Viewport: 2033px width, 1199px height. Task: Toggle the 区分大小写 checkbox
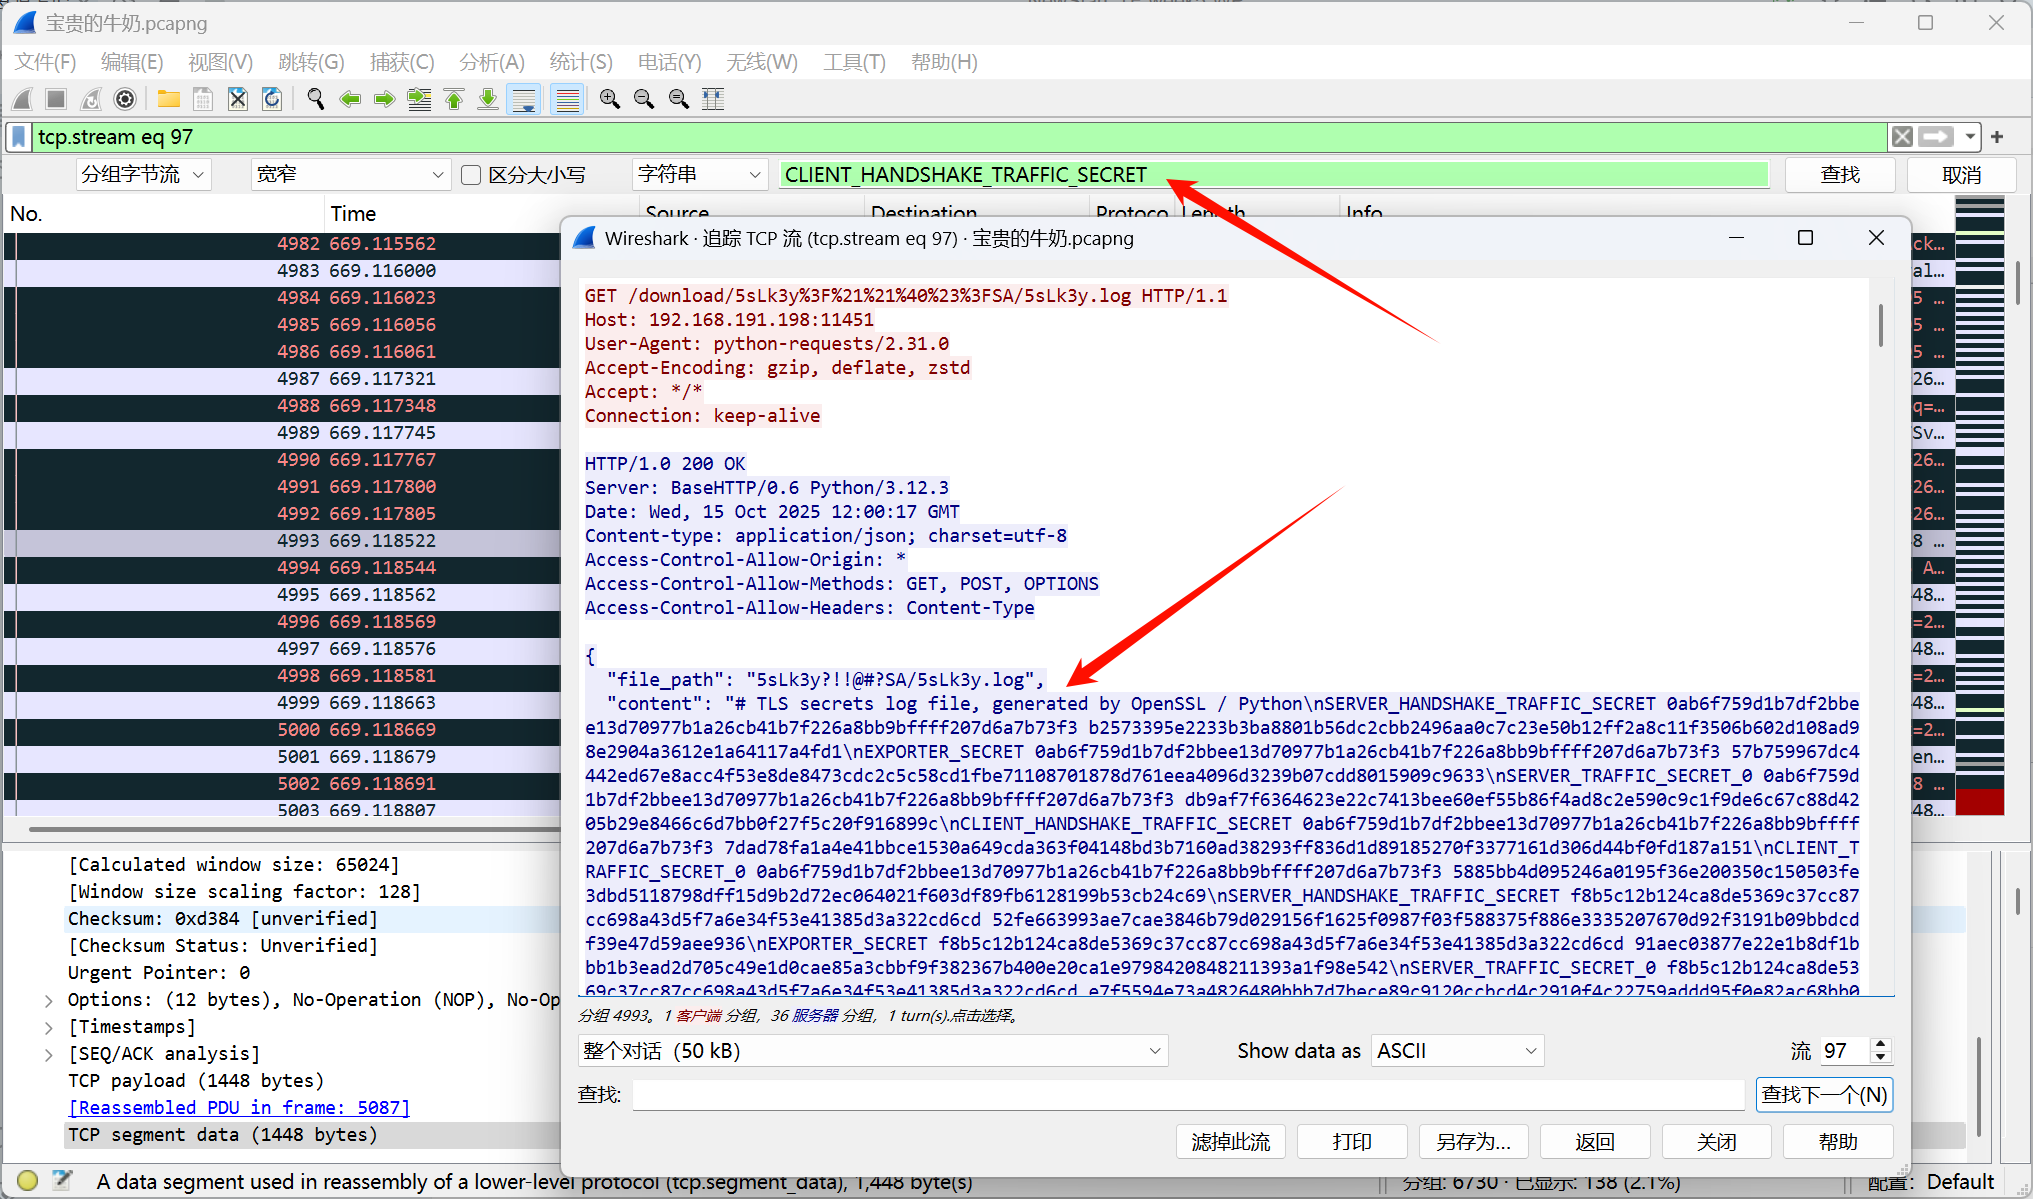pyautogui.click(x=471, y=175)
